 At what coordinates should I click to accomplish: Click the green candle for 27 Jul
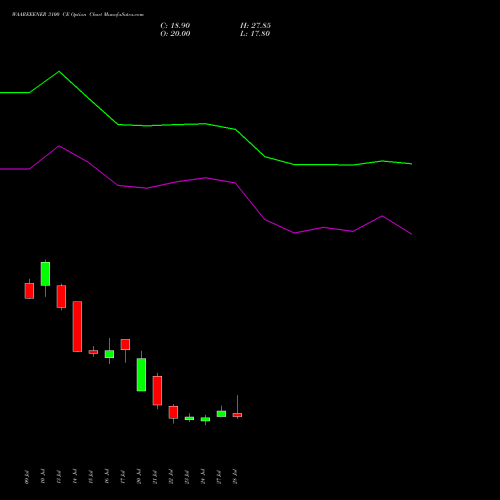point(221,414)
